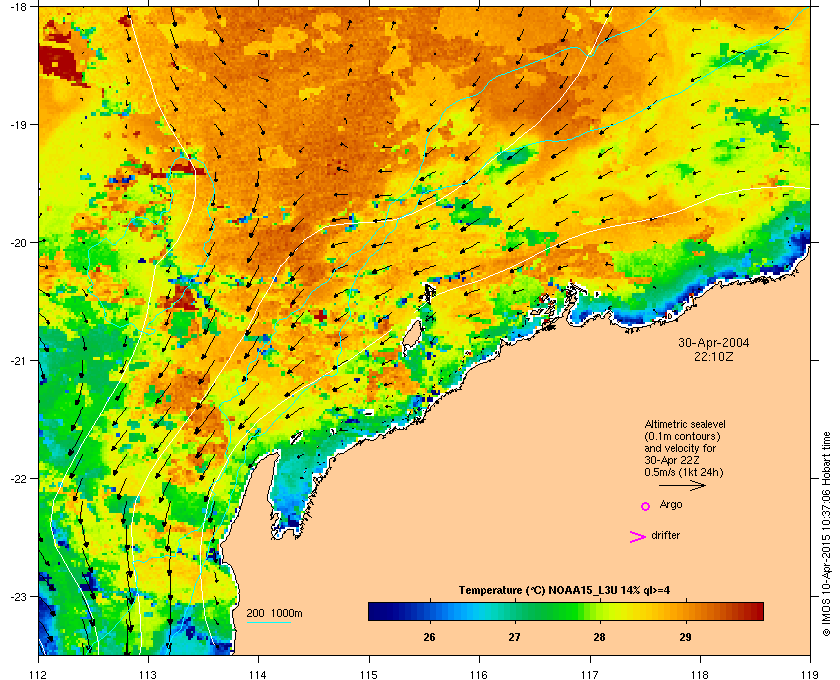Click the IMOS copyright timestamp text
Screen dimensions: 840x680
[826, 535]
